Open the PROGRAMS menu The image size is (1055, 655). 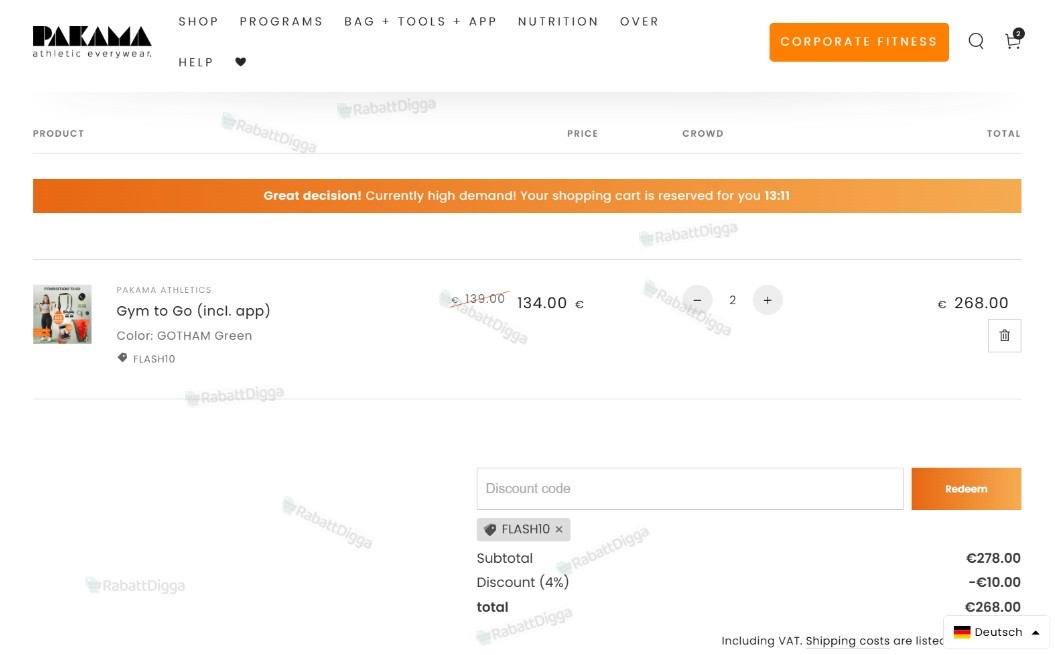tap(281, 22)
